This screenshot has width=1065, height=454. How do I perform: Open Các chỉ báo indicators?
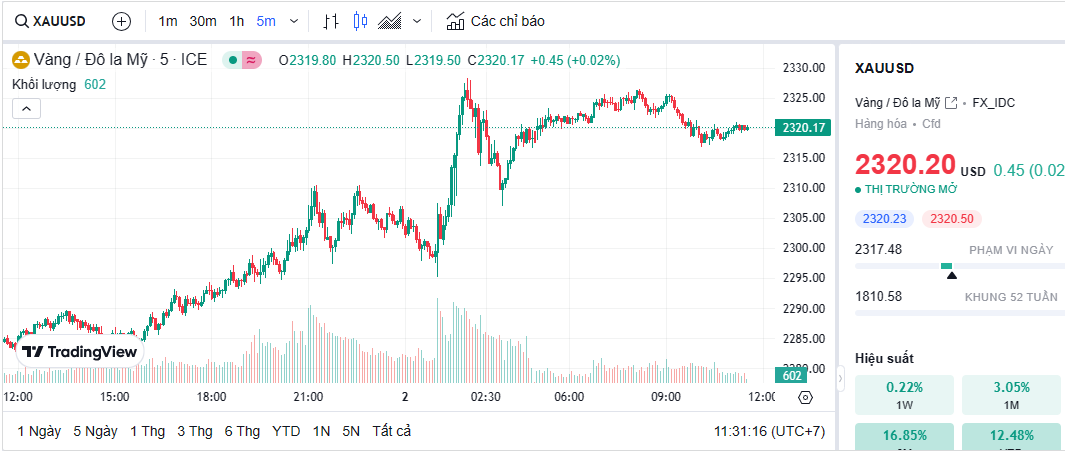(x=495, y=21)
